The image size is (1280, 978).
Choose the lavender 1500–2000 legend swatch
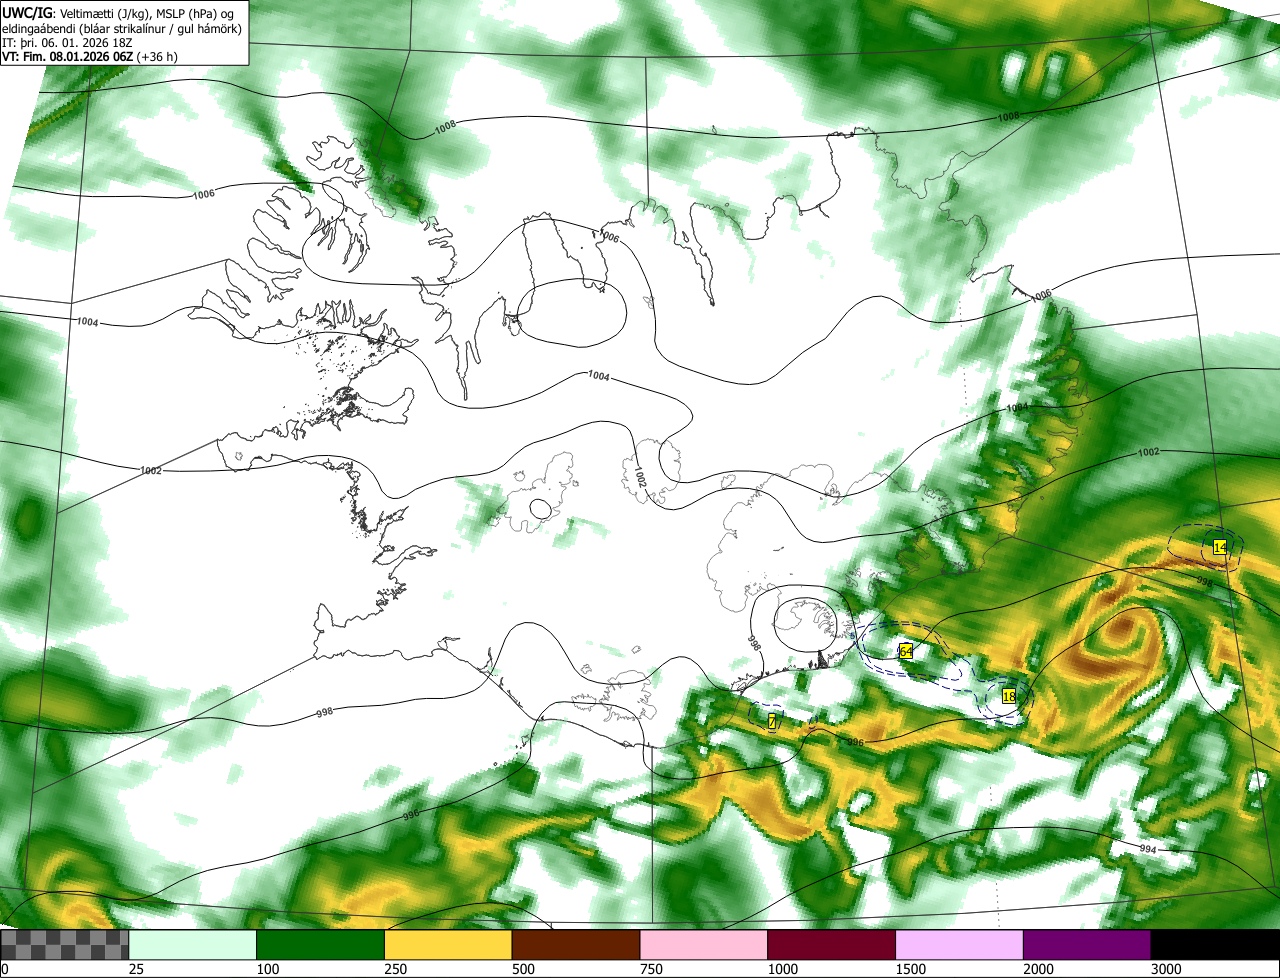click(959, 945)
